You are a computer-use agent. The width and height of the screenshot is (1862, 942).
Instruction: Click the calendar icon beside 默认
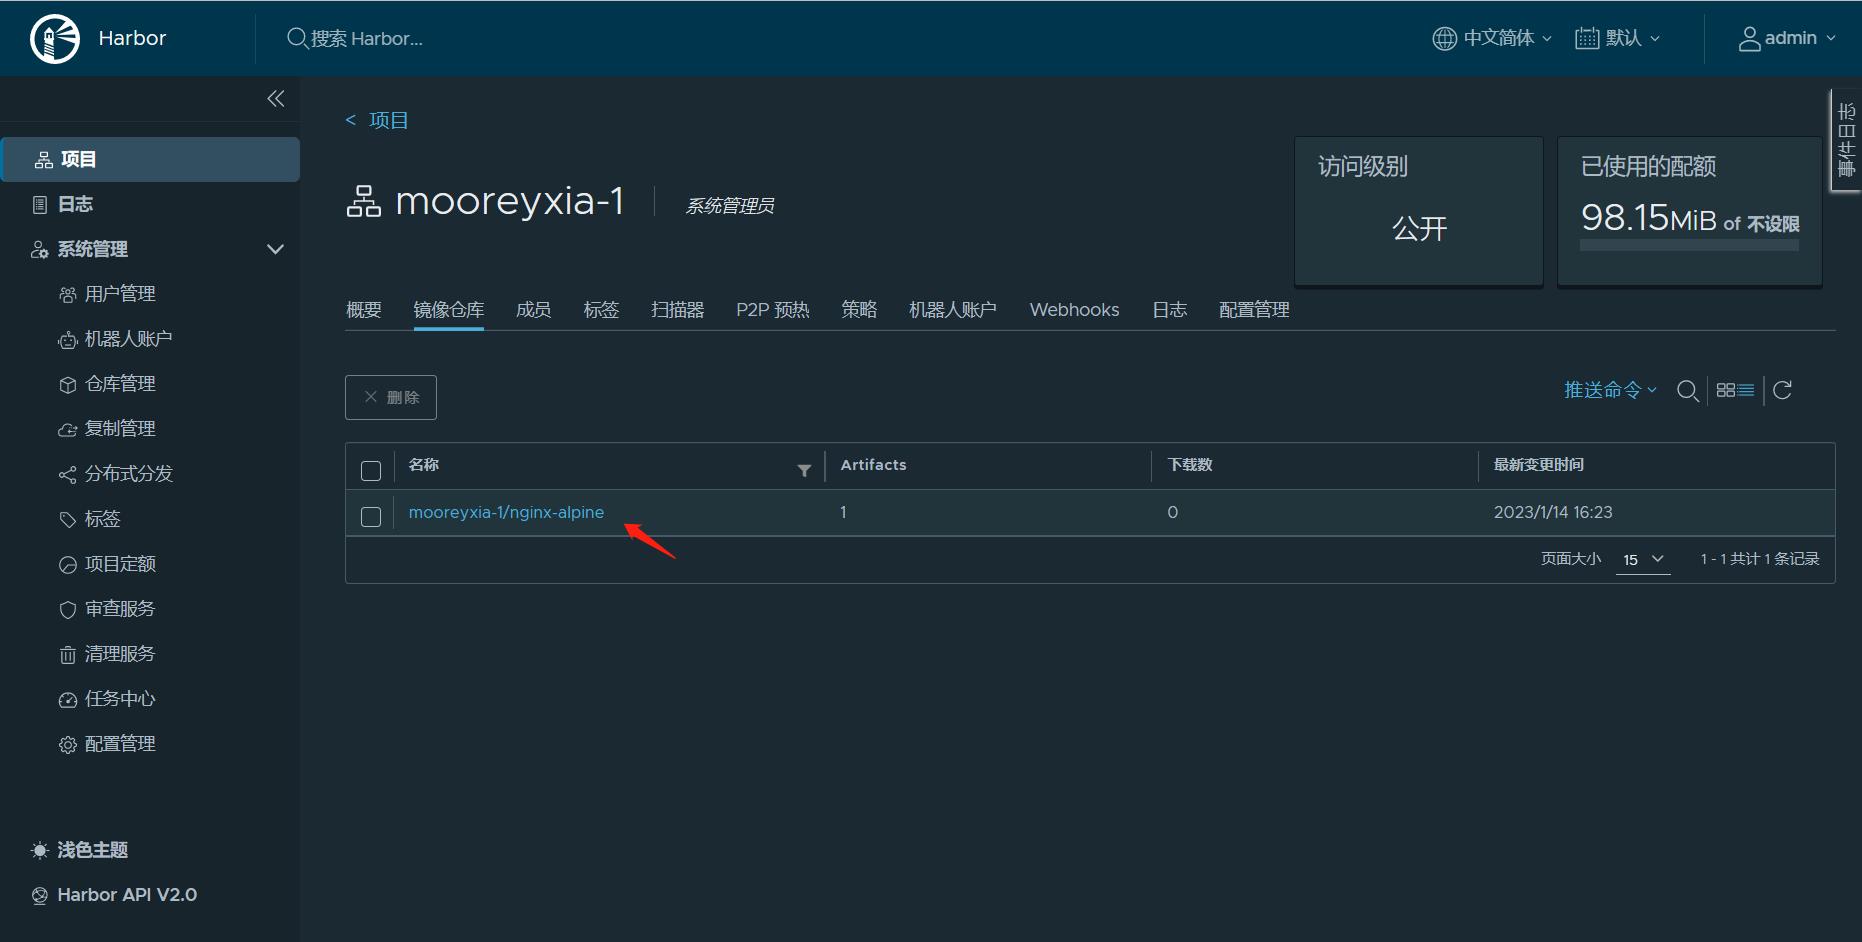pyautogui.click(x=1587, y=38)
